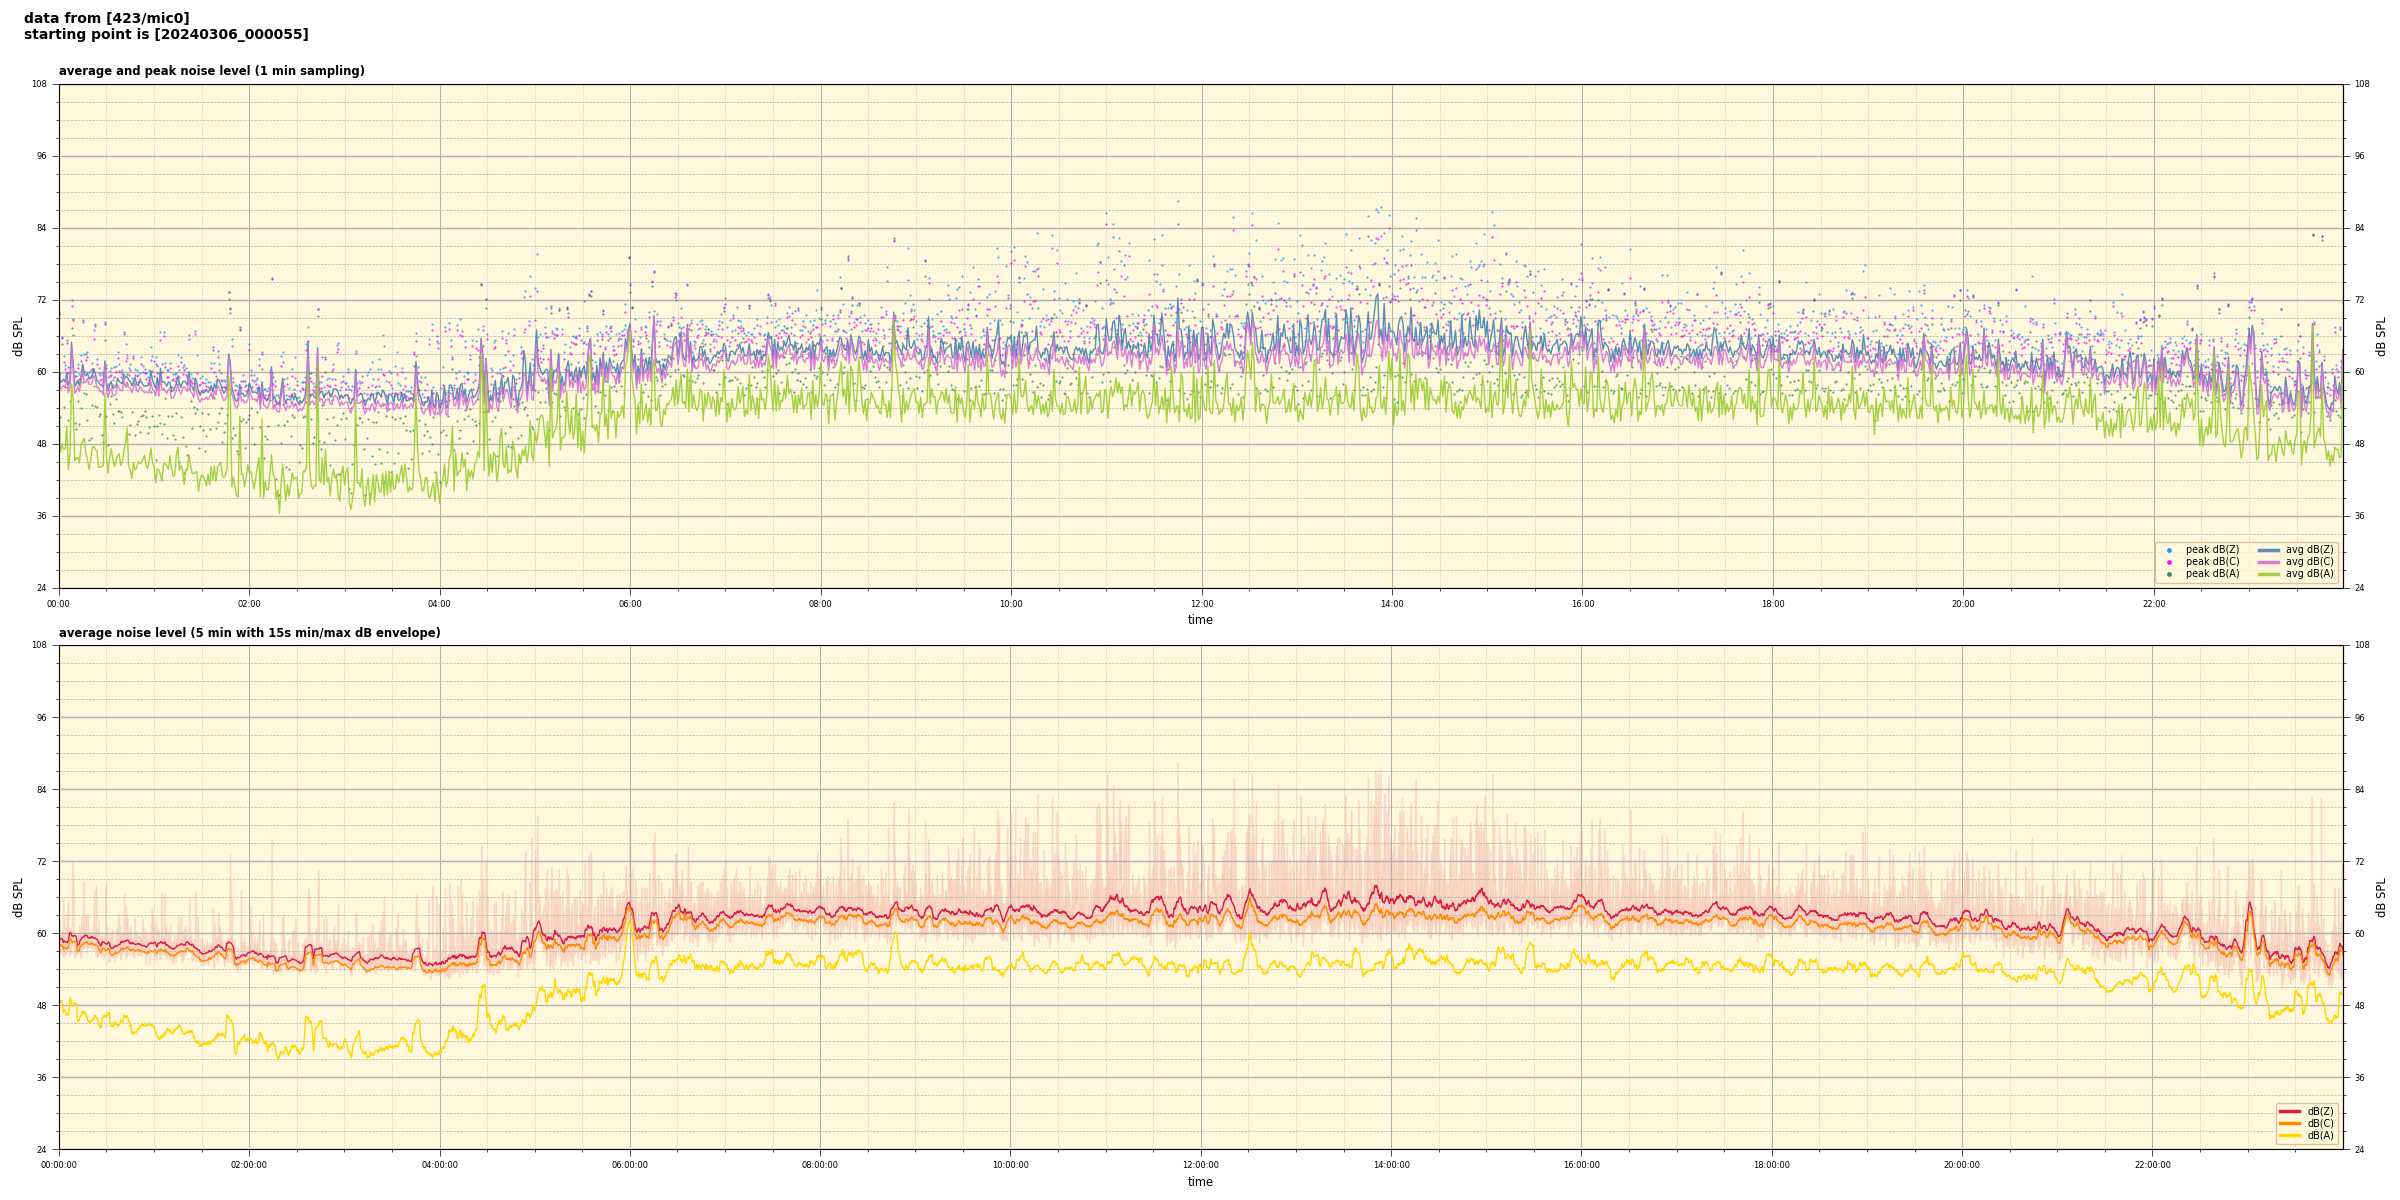This screenshot has height=1200, width=2400.
Task: Click the 12:00 tick label on upper time axis
Action: (x=1201, y=604)
